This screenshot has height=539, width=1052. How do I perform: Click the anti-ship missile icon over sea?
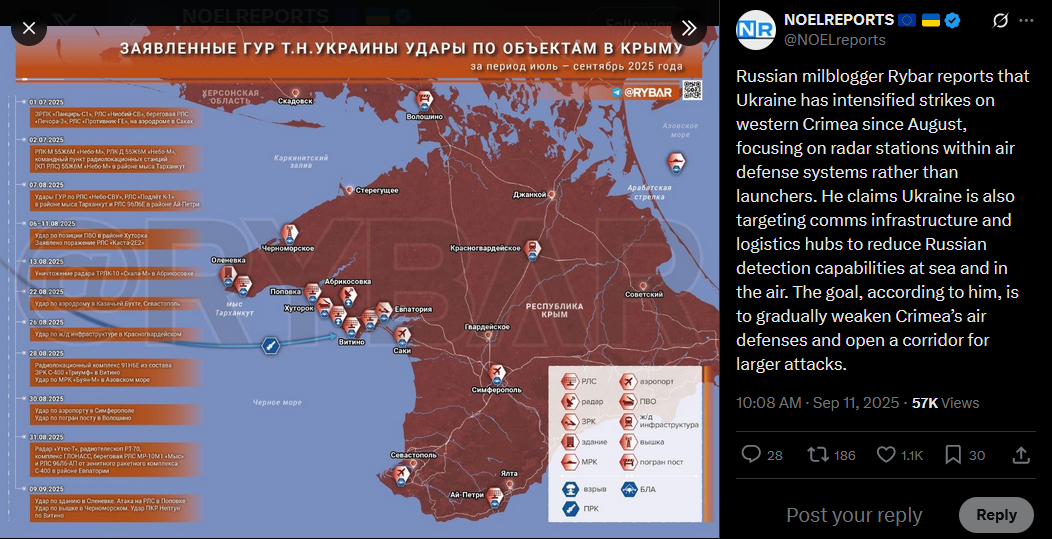coord(270,346)
